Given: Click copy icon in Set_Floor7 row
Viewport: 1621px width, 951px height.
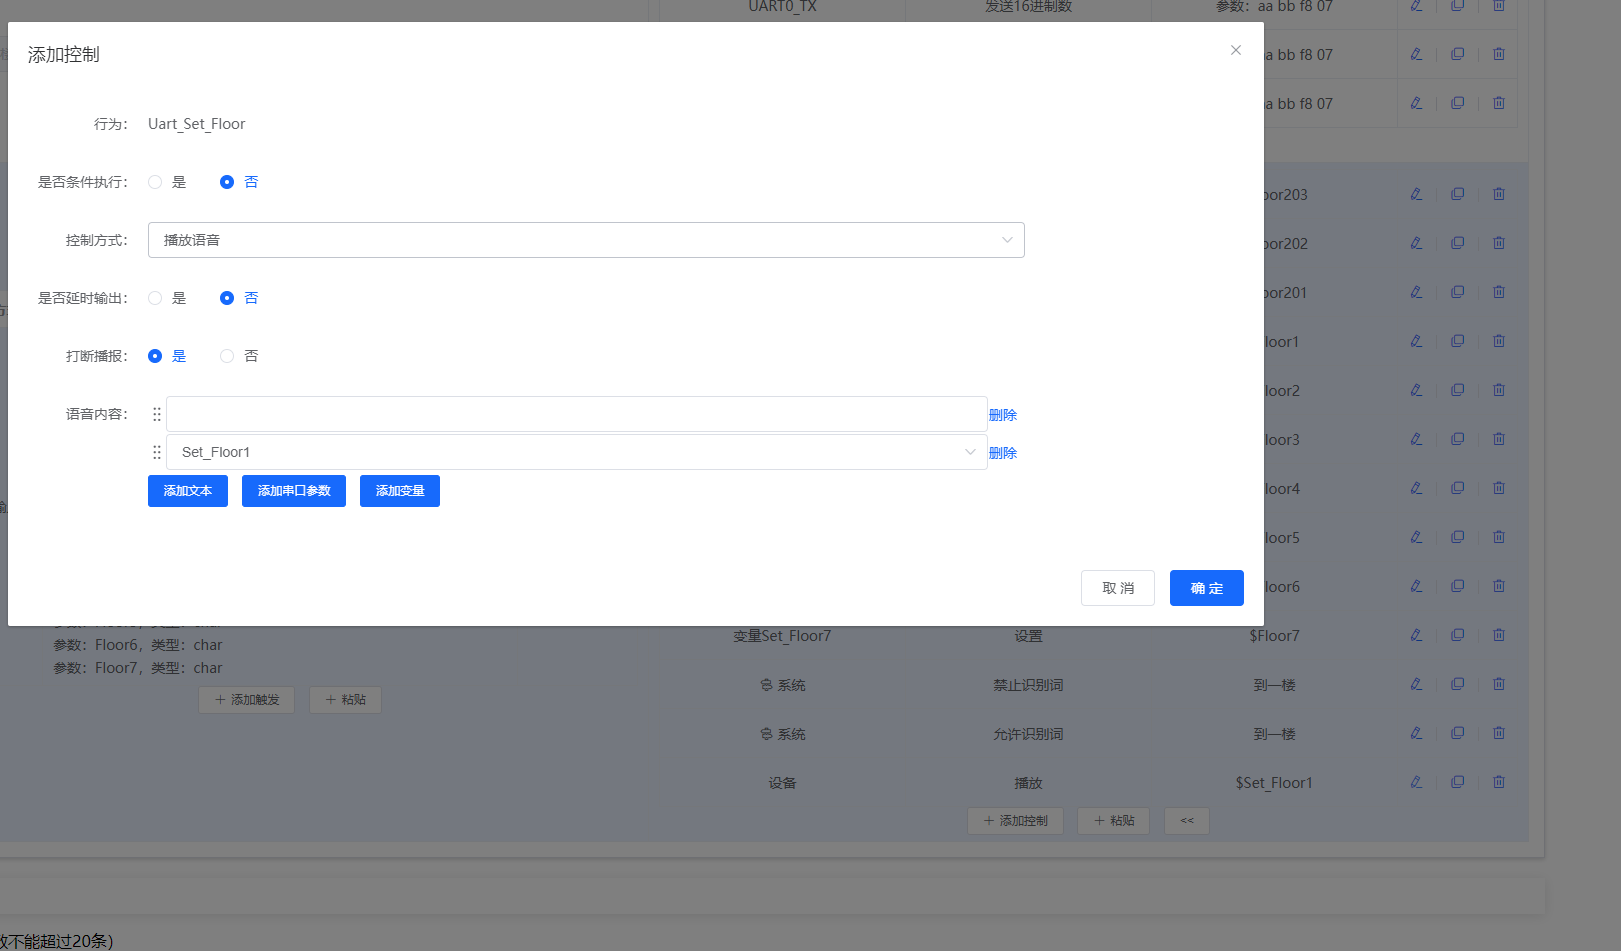Looking at the screenshot, I should [1457, 635].
